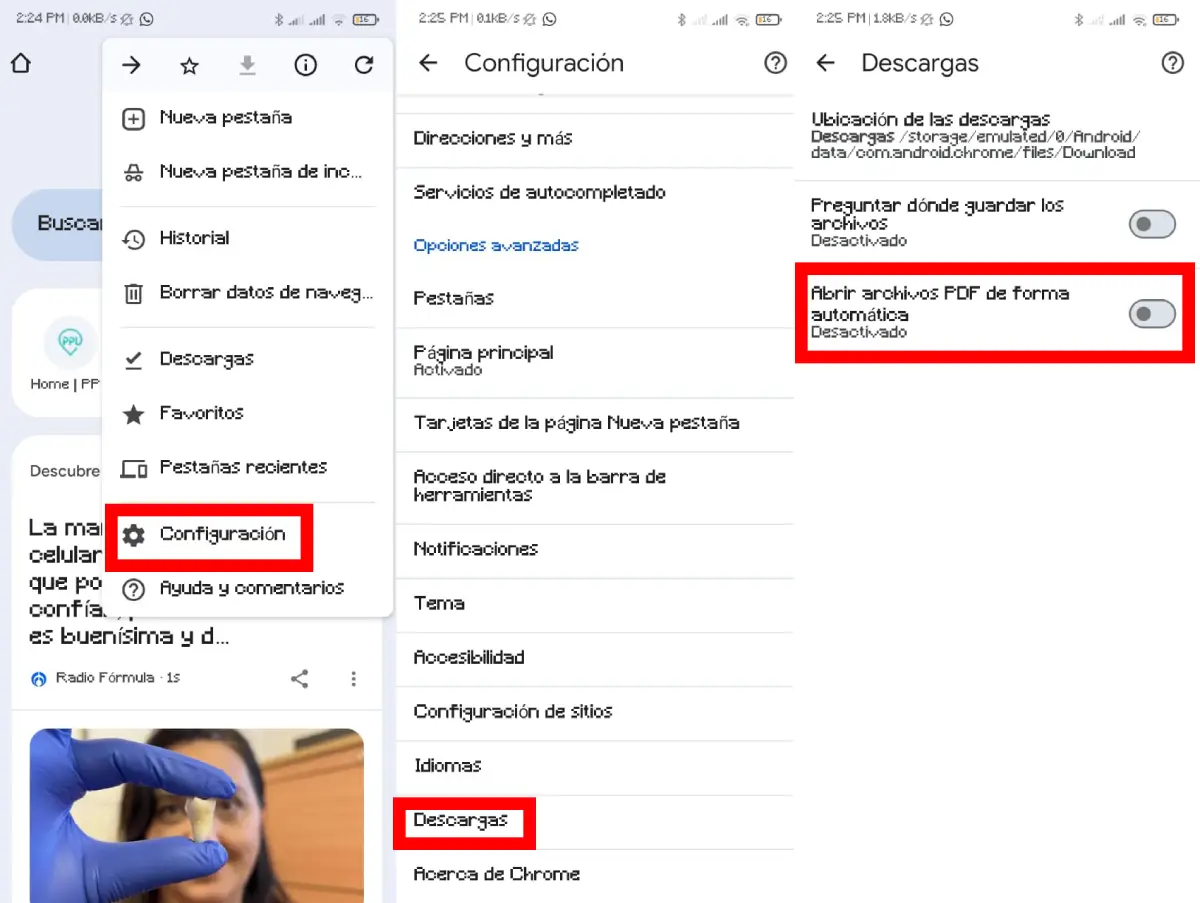Share the Radio Fórmula article
The height and width of the screenshot is (903, 1200).
coord(299,679)
